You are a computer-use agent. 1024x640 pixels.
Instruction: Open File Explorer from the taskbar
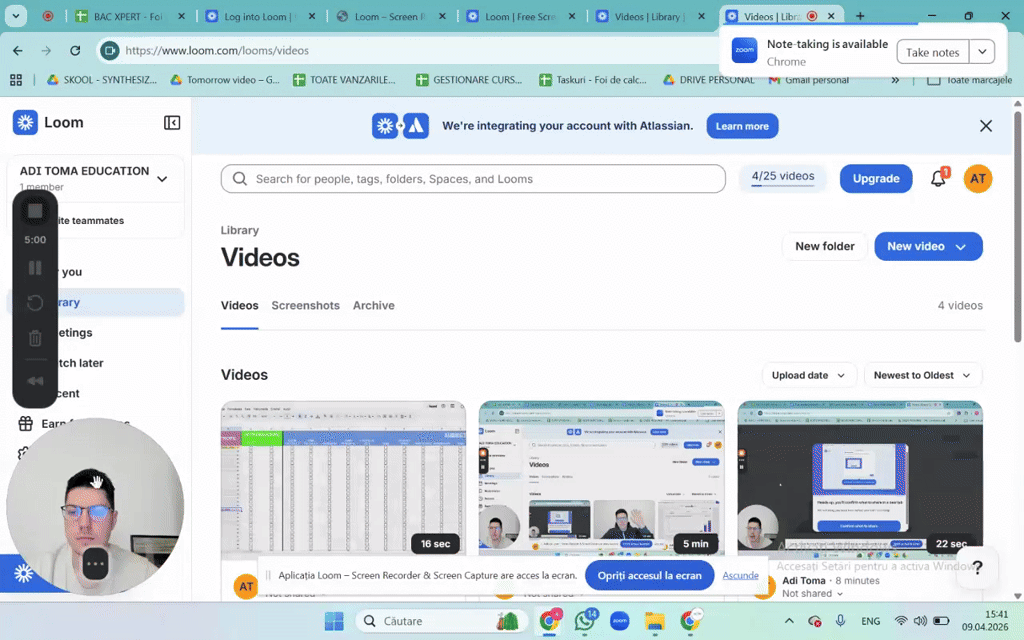pyautogui.click(x=654, y=621)
